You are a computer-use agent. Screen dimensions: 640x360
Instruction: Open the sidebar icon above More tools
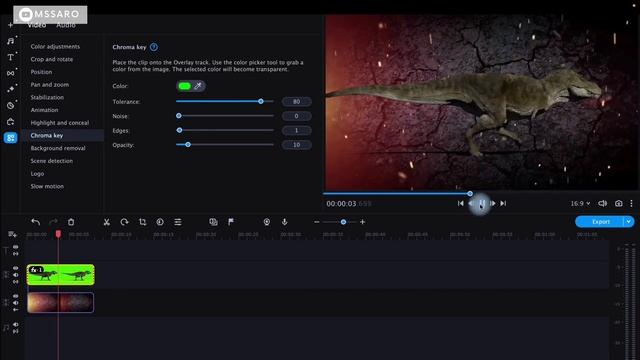pyautogui.click(x=11, y=122)
